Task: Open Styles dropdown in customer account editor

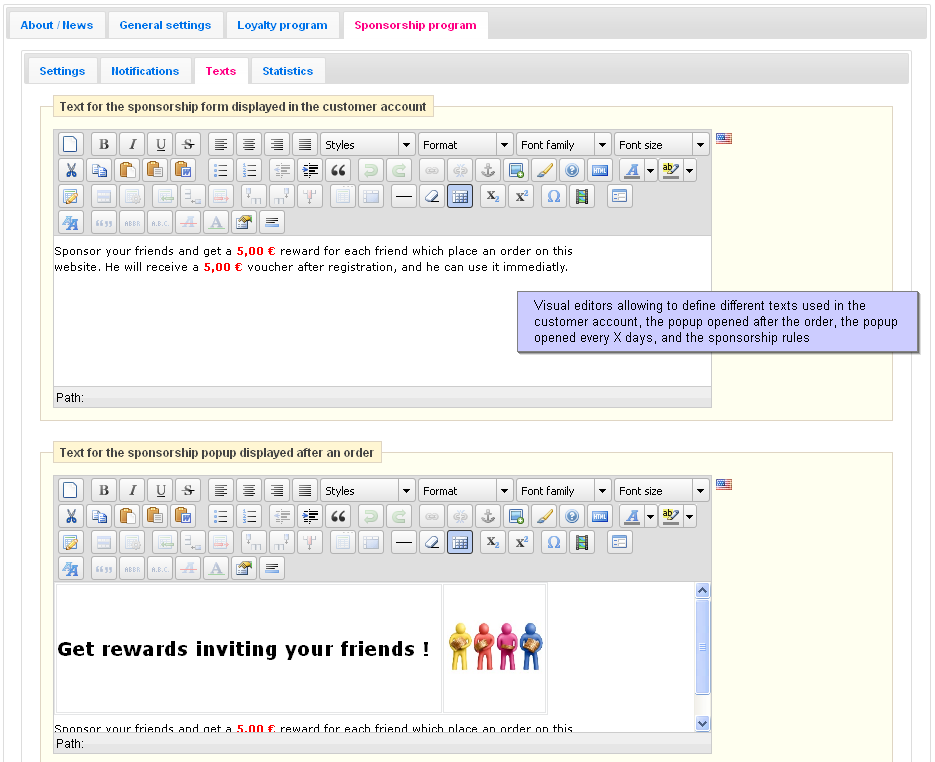Action: (367, 144)
